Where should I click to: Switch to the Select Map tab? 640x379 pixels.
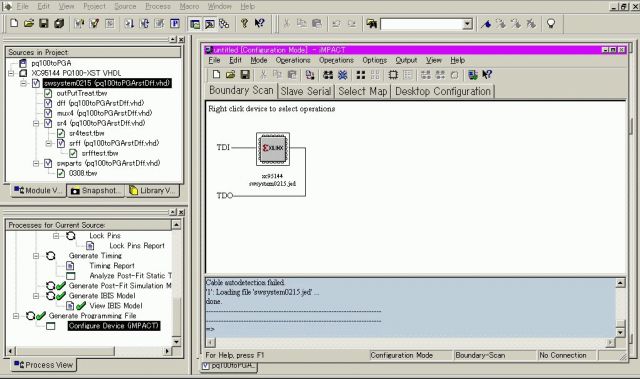(x=362, y=91)
